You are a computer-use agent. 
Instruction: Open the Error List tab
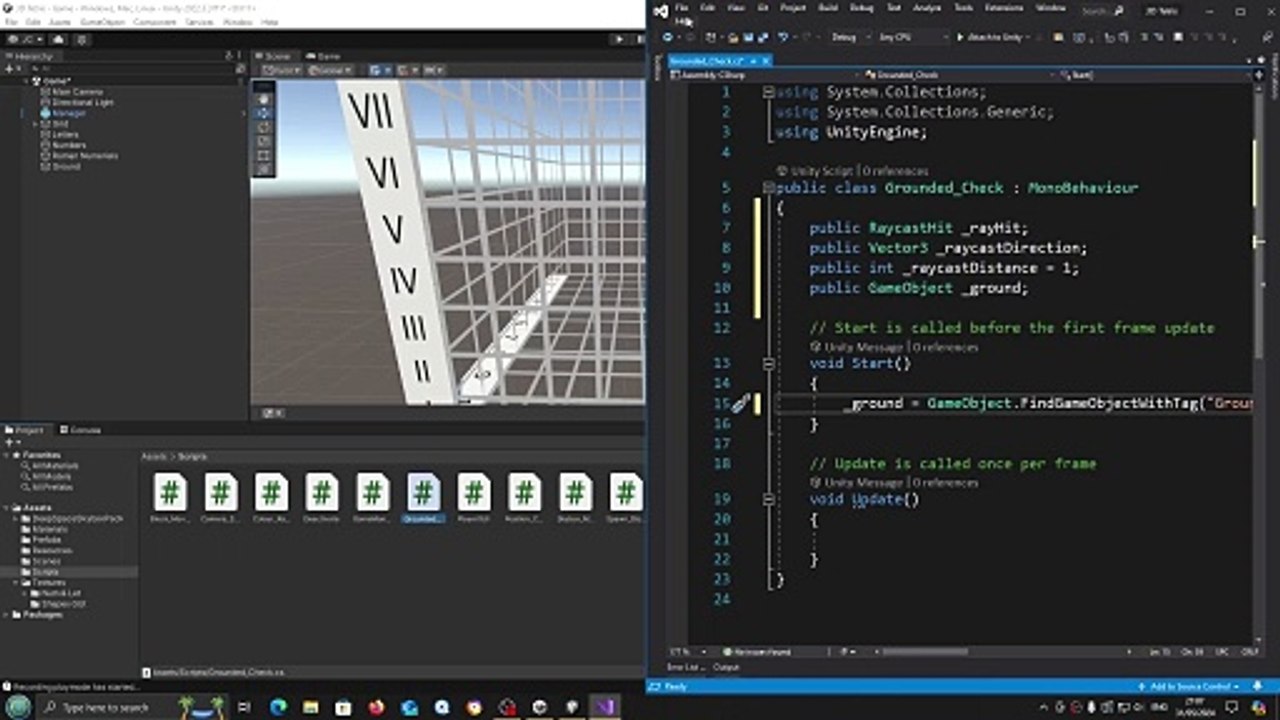[x=686, y=667]
